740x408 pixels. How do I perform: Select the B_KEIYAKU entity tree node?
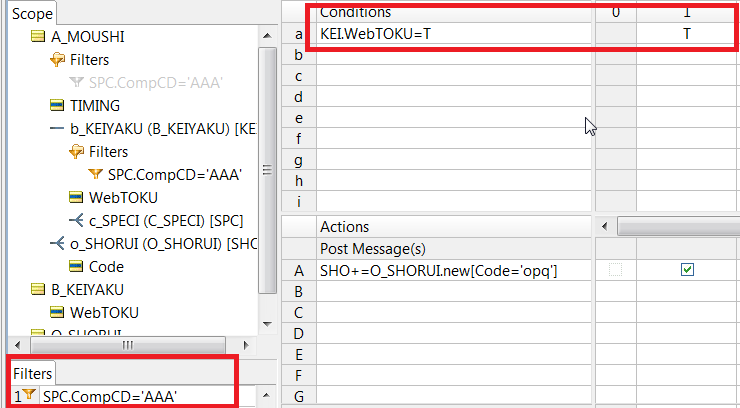pos(87,290)
